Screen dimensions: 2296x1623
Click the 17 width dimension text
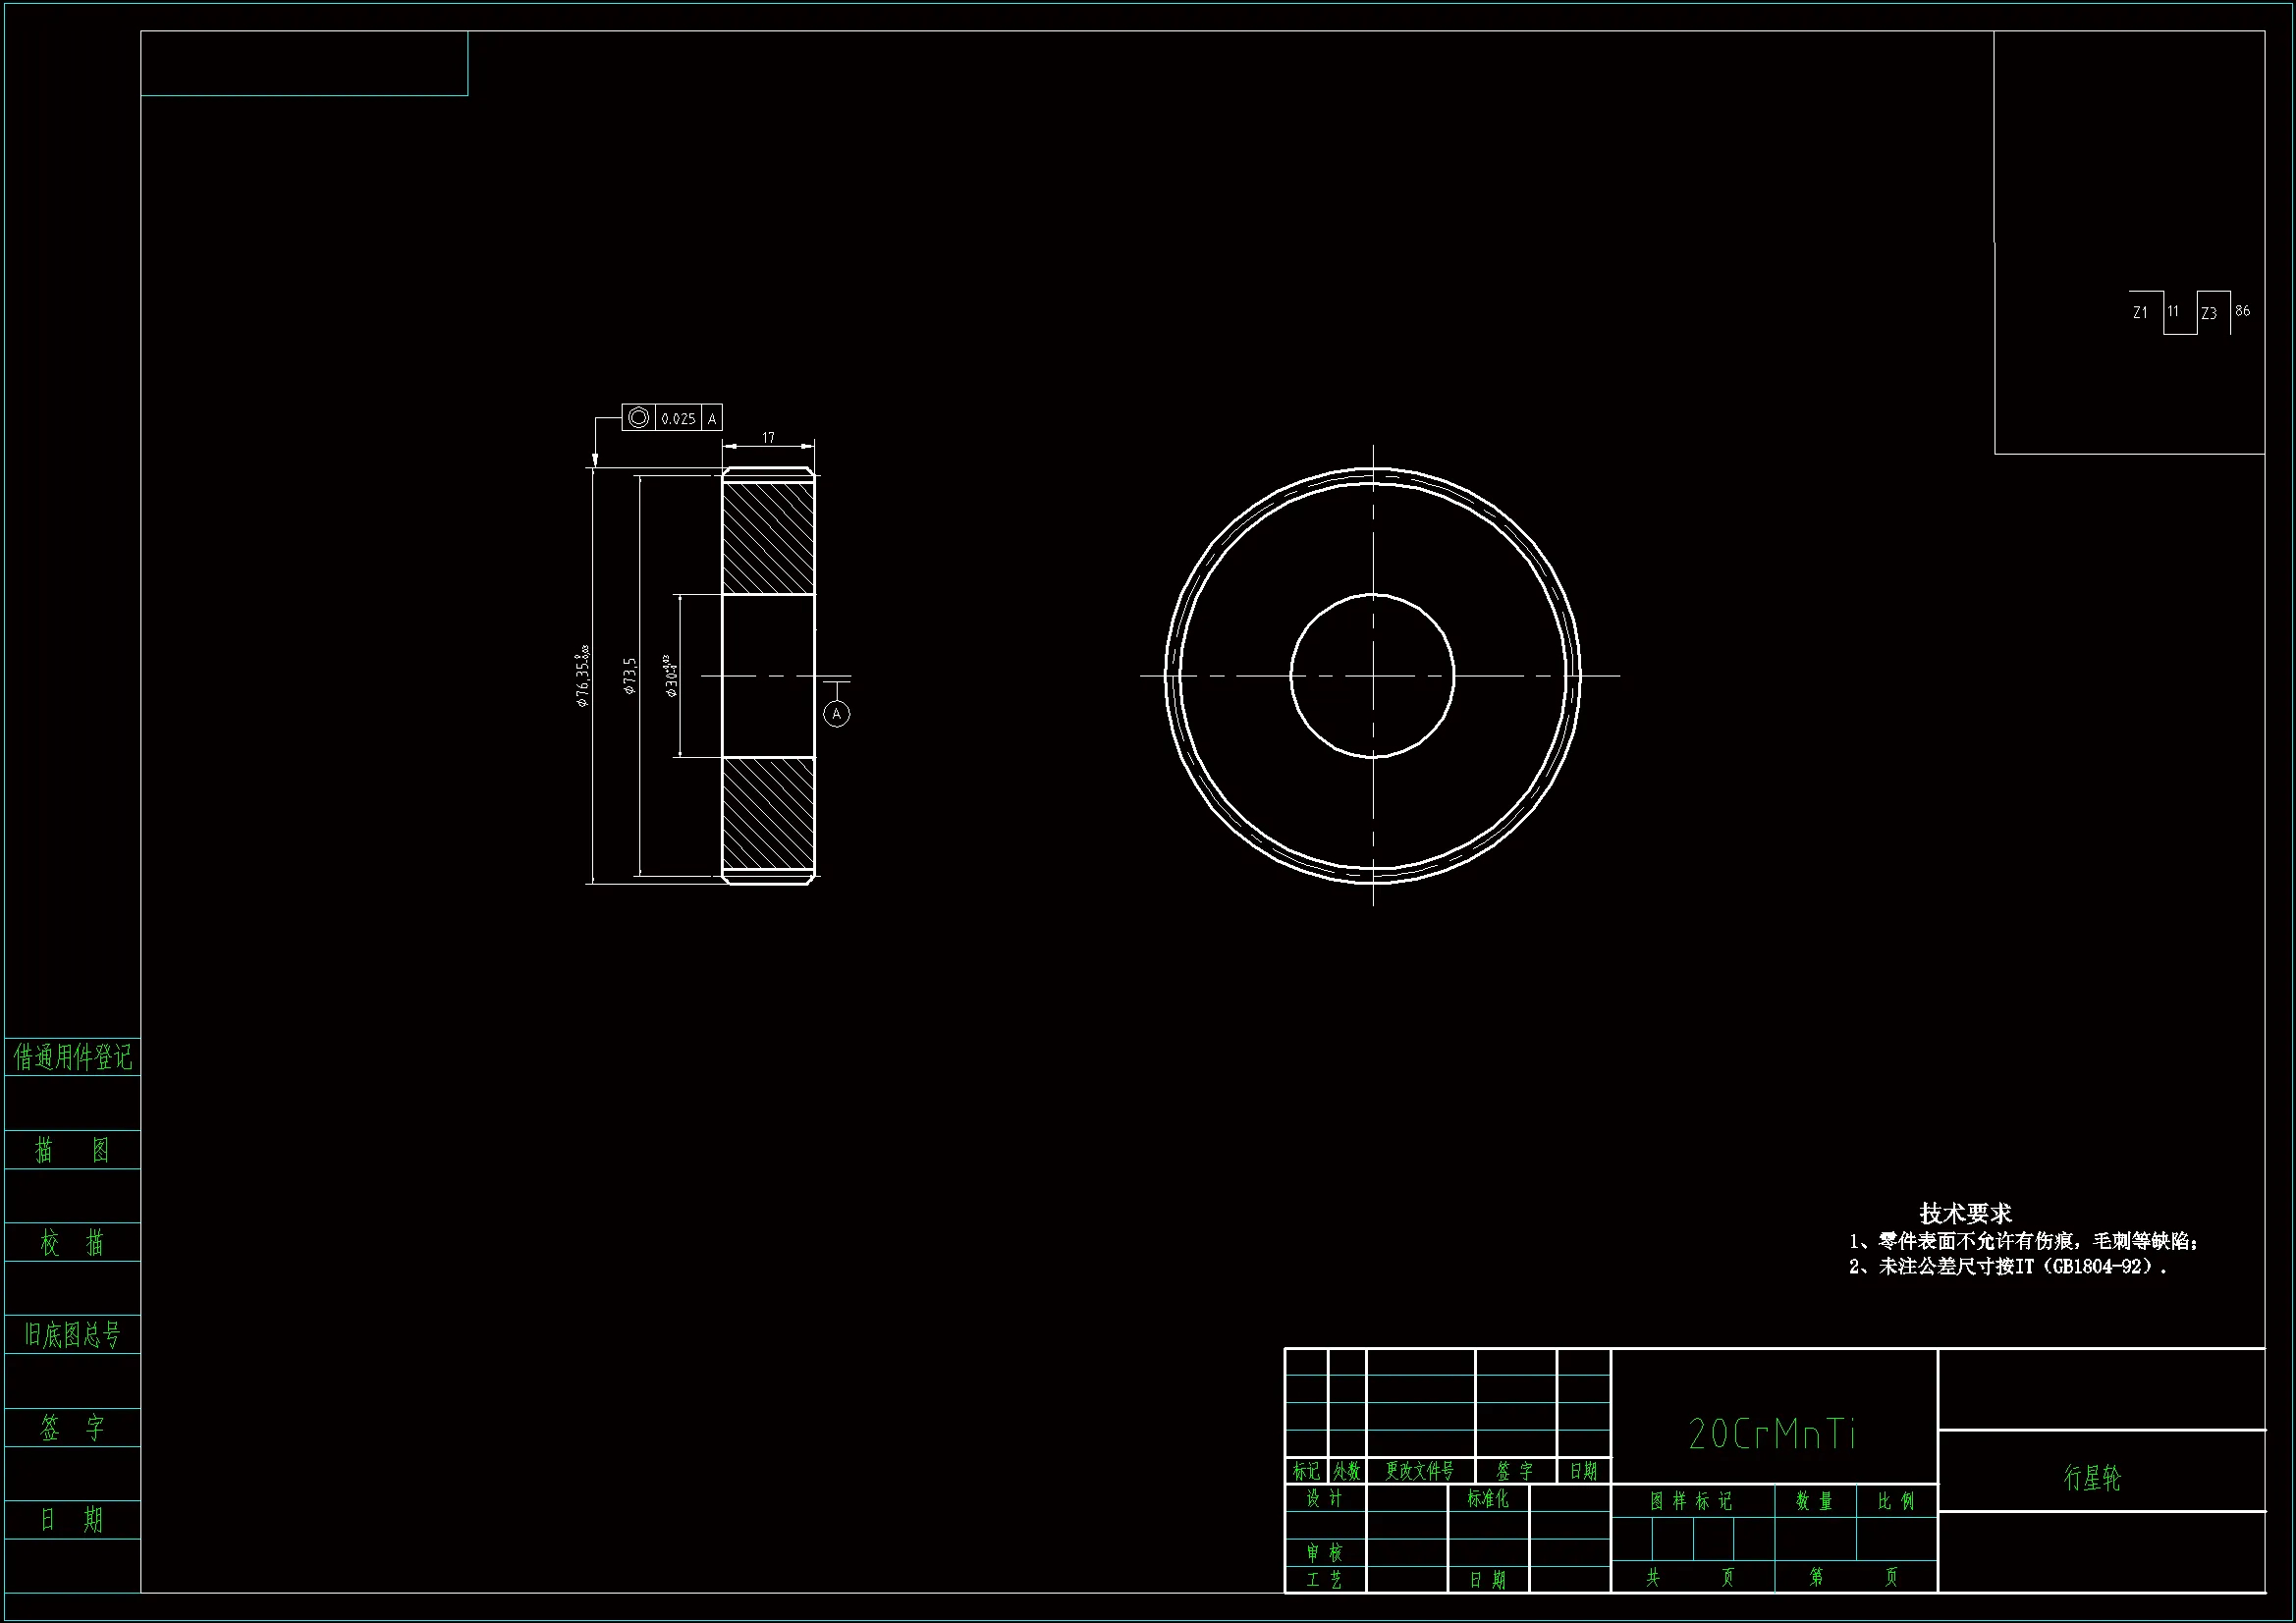point(768,437)
